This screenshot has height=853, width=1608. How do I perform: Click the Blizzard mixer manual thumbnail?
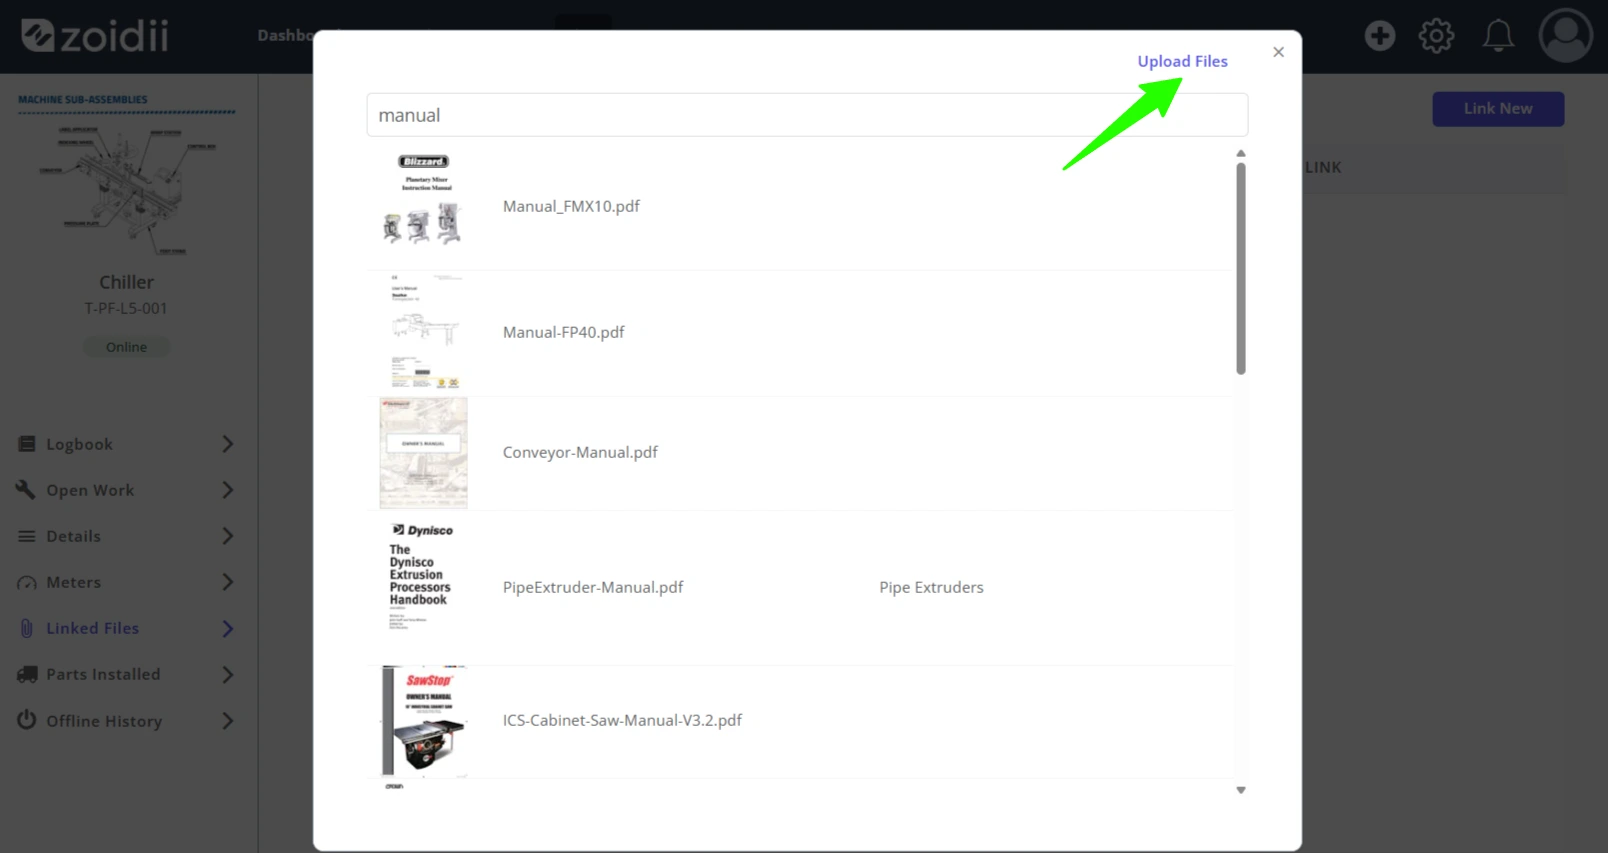423,200
